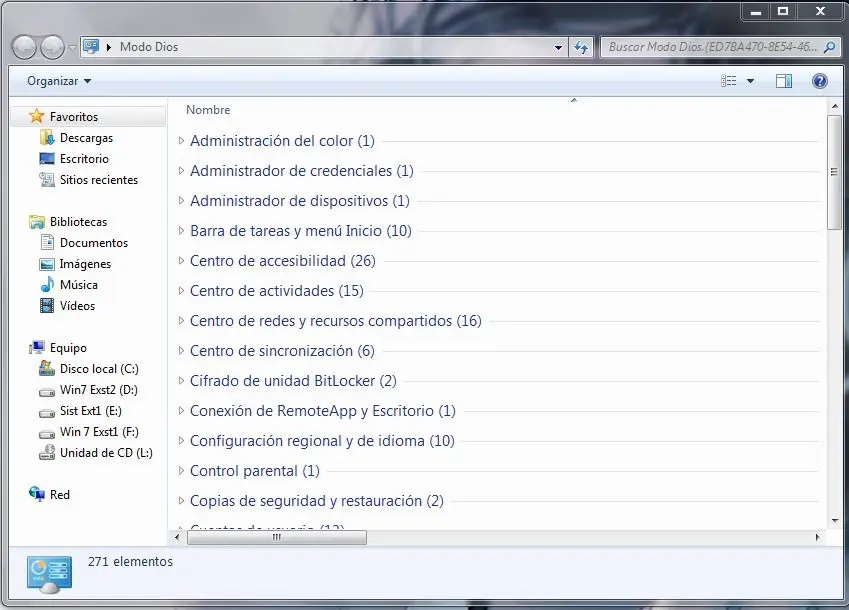Click the Unidad de CD (L:) icon
This screenshot has width=849, height=610.
tap(47, 452)
